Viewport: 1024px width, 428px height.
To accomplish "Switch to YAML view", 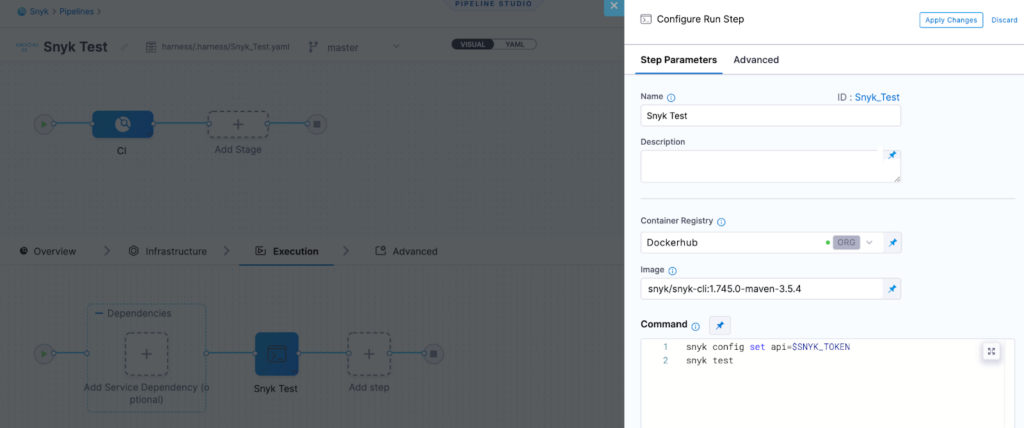I will point(515,44).
